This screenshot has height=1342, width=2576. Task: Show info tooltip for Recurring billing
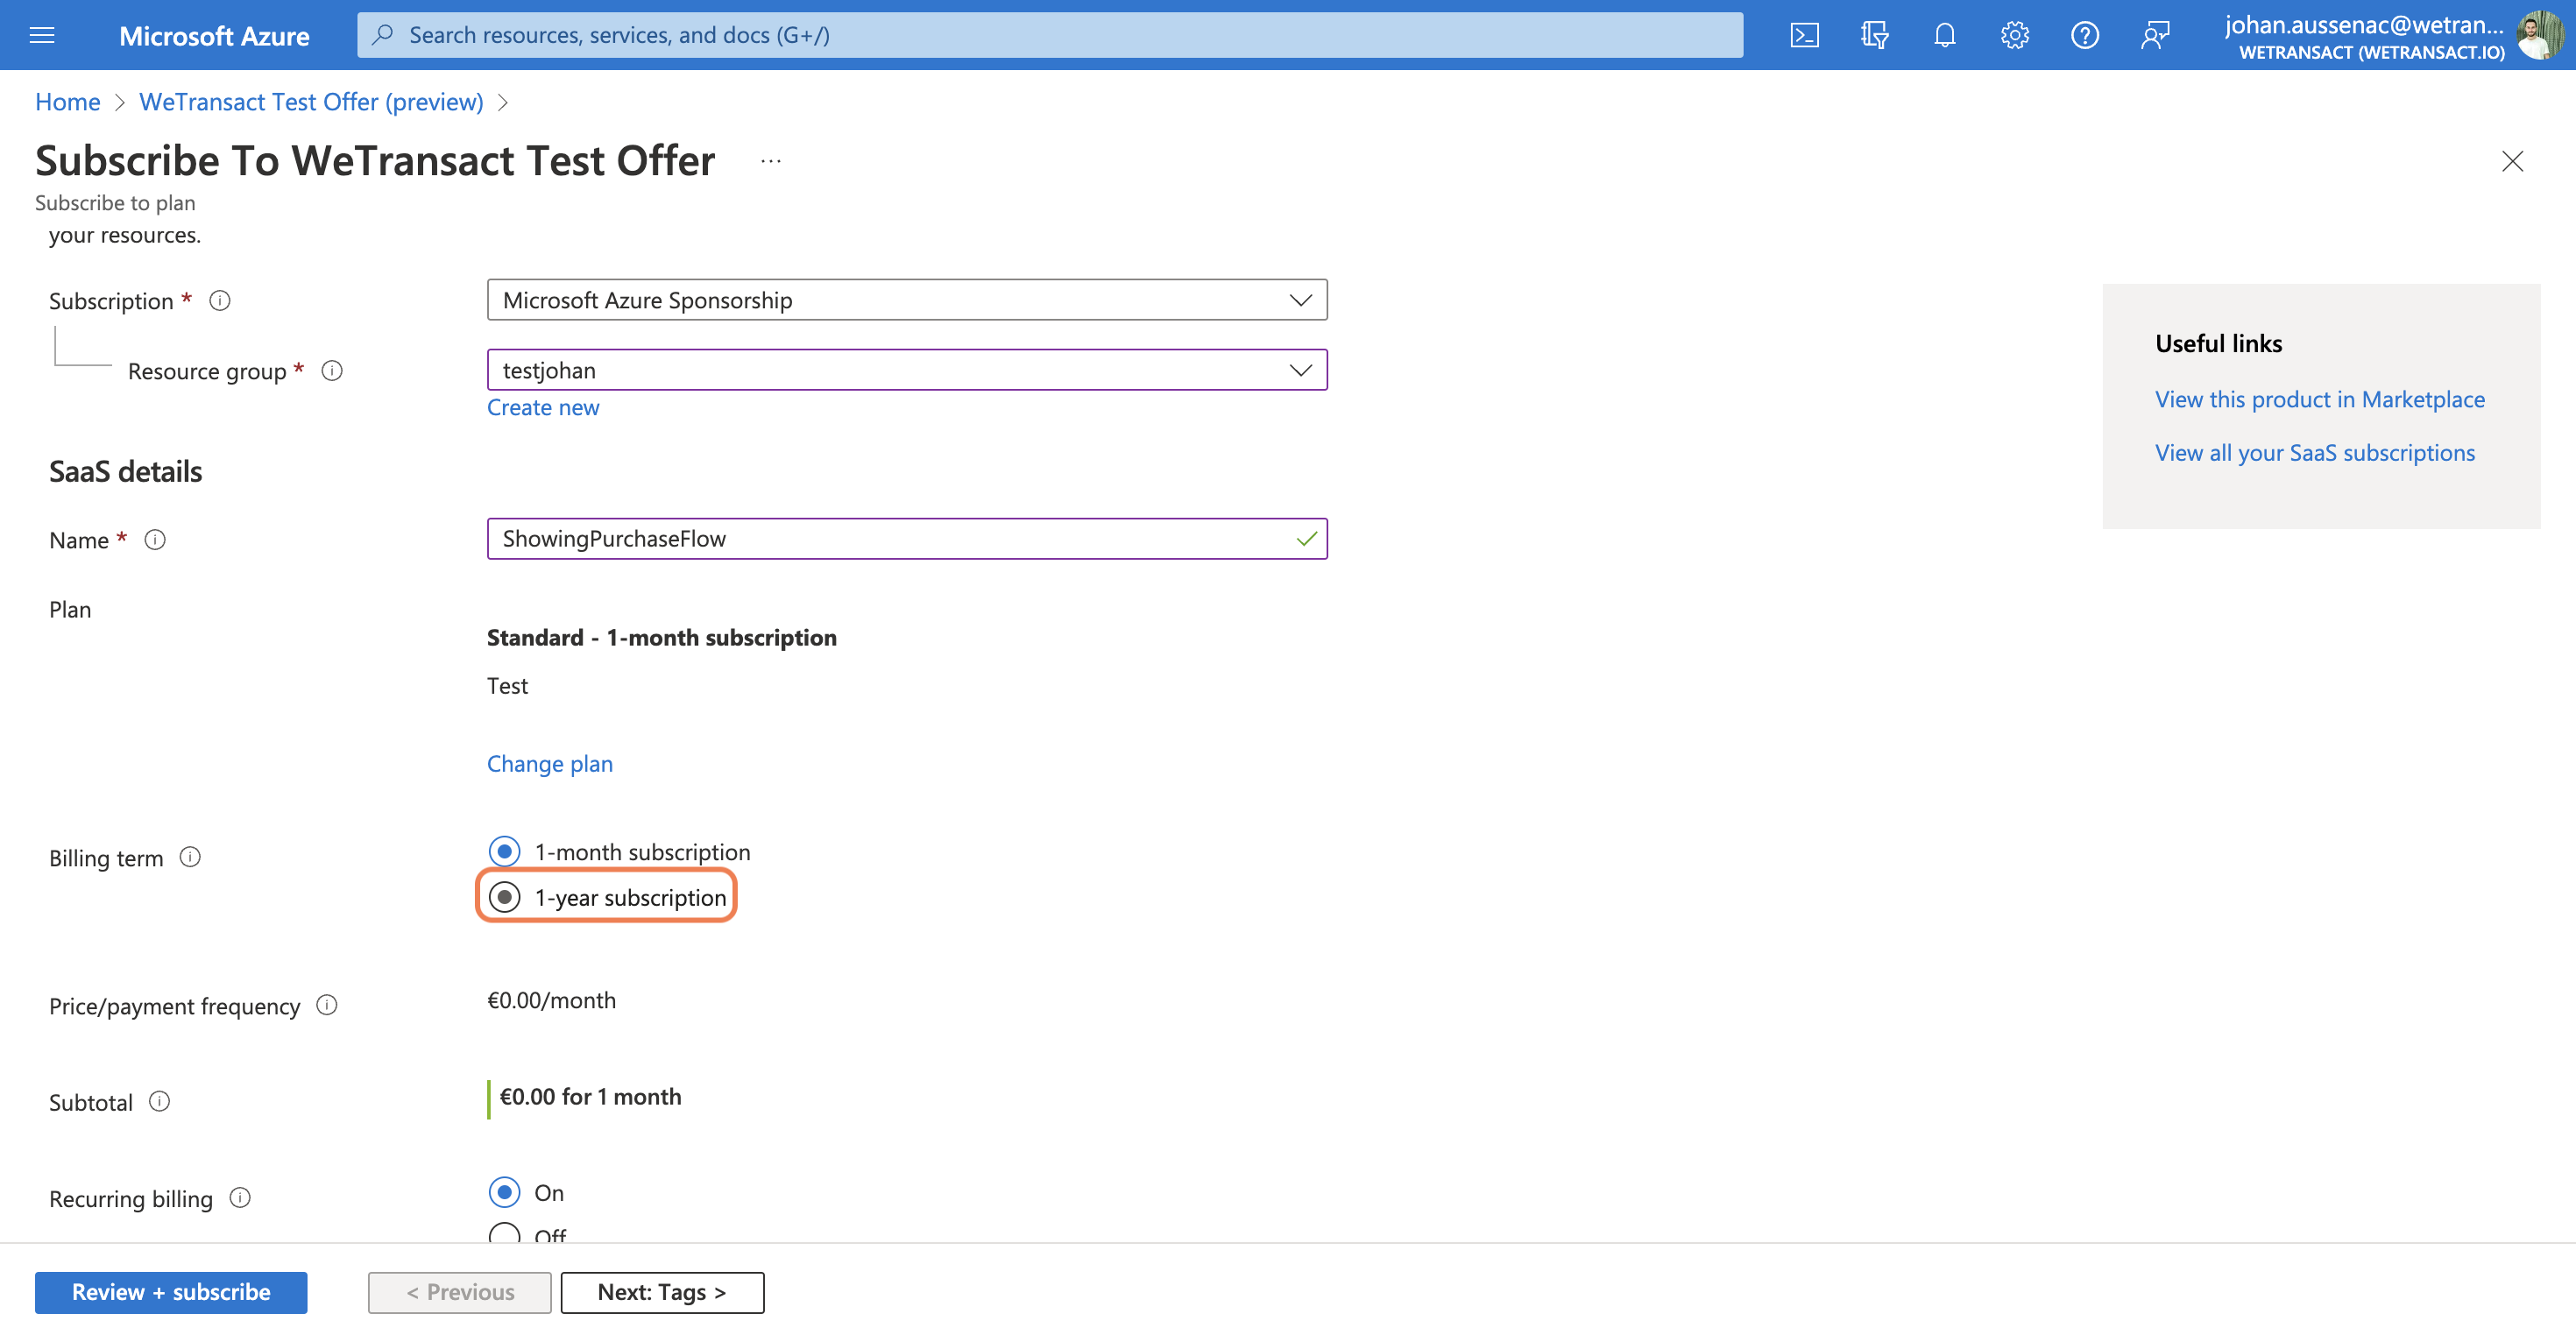240,1197
